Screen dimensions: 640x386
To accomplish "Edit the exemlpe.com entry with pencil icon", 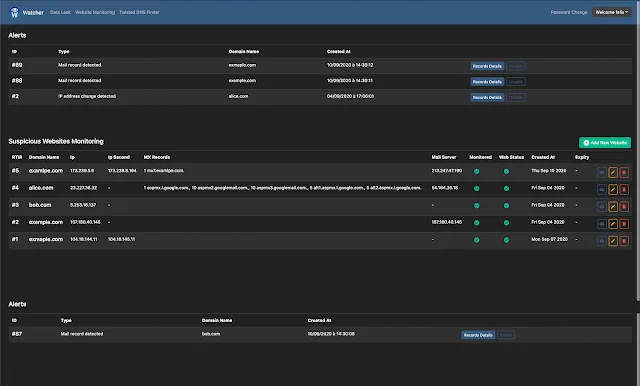I will coord(613,172).
